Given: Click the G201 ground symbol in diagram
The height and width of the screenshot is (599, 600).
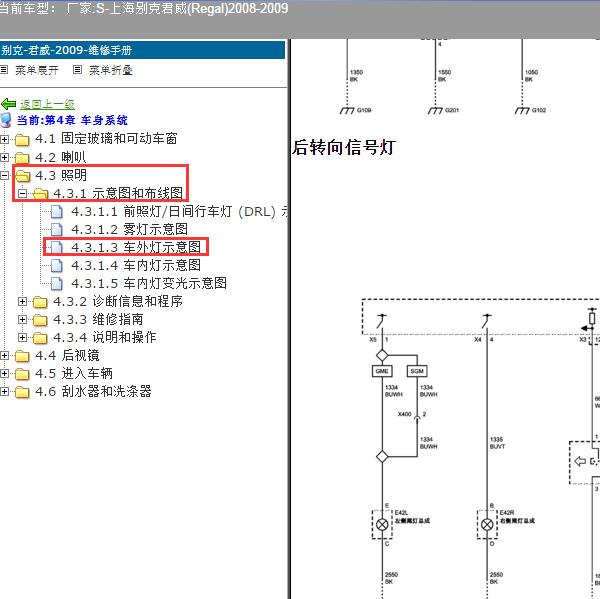Looking at the screenshot, I should point(435,110).
